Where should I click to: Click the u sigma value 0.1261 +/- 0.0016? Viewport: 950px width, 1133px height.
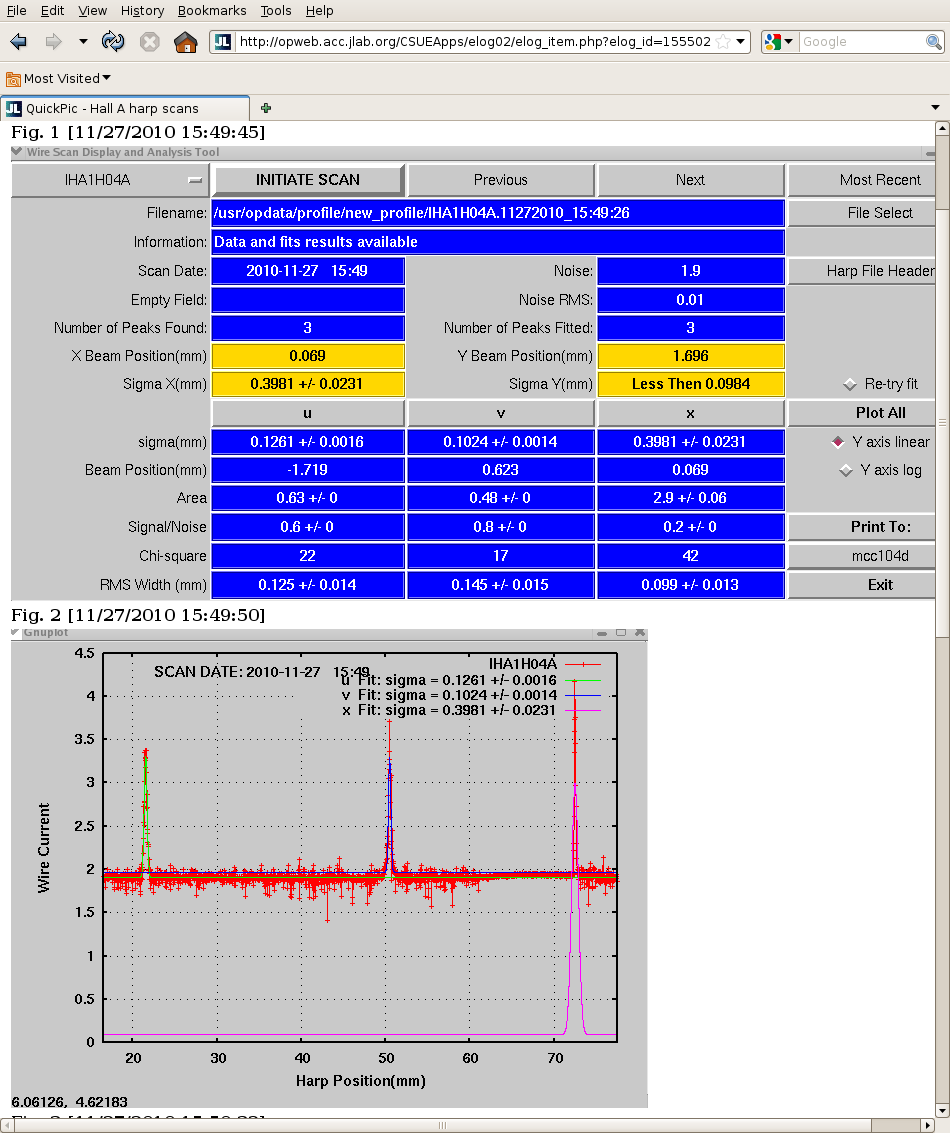(x=308, y=441)
